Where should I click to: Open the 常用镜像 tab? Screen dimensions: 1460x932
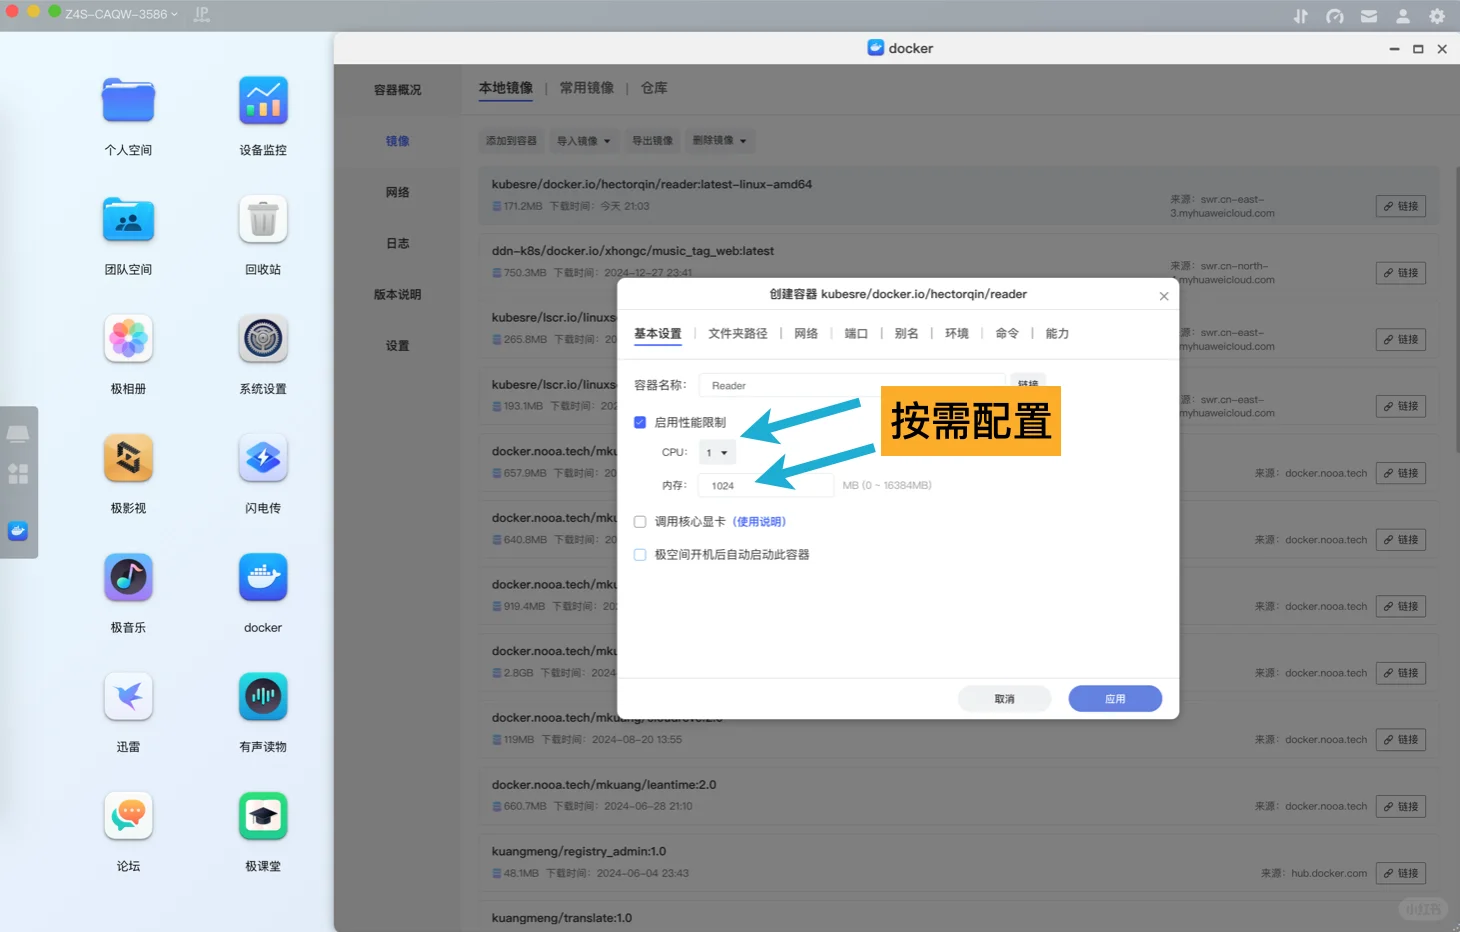coord(587,88)
